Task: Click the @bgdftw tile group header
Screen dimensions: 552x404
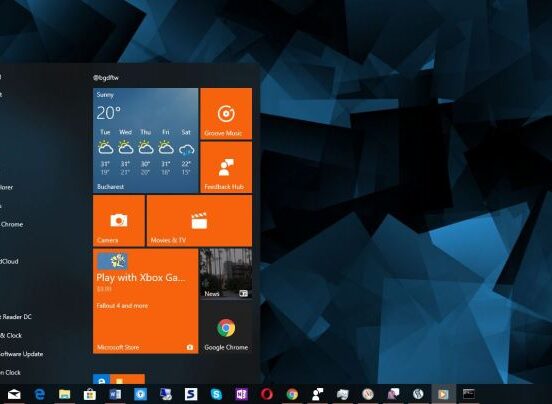Action: pyautogui.click(x=106, y=78)
